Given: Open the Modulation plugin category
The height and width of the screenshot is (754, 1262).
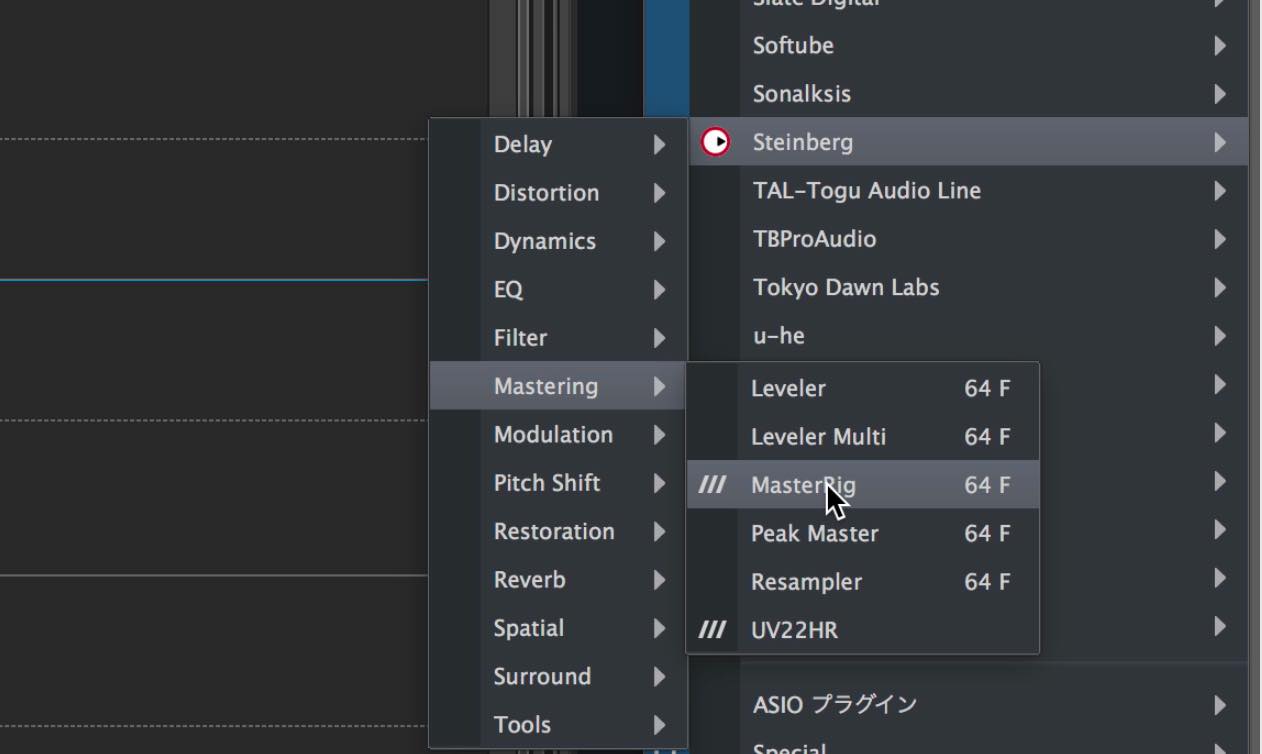Looking at the screenshot, I should tap(558, 434).
